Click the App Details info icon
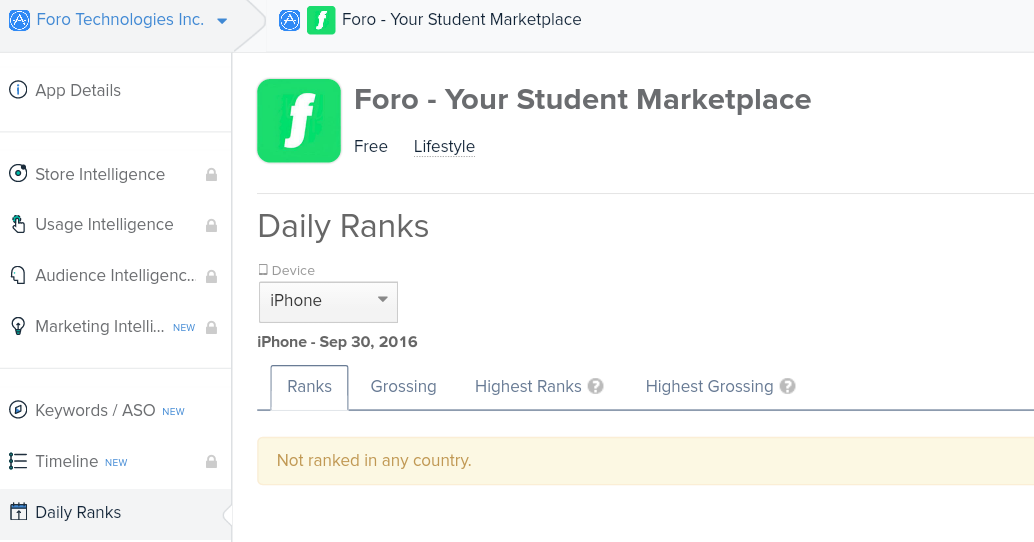 pyautogui.click(x=18, y=90)
